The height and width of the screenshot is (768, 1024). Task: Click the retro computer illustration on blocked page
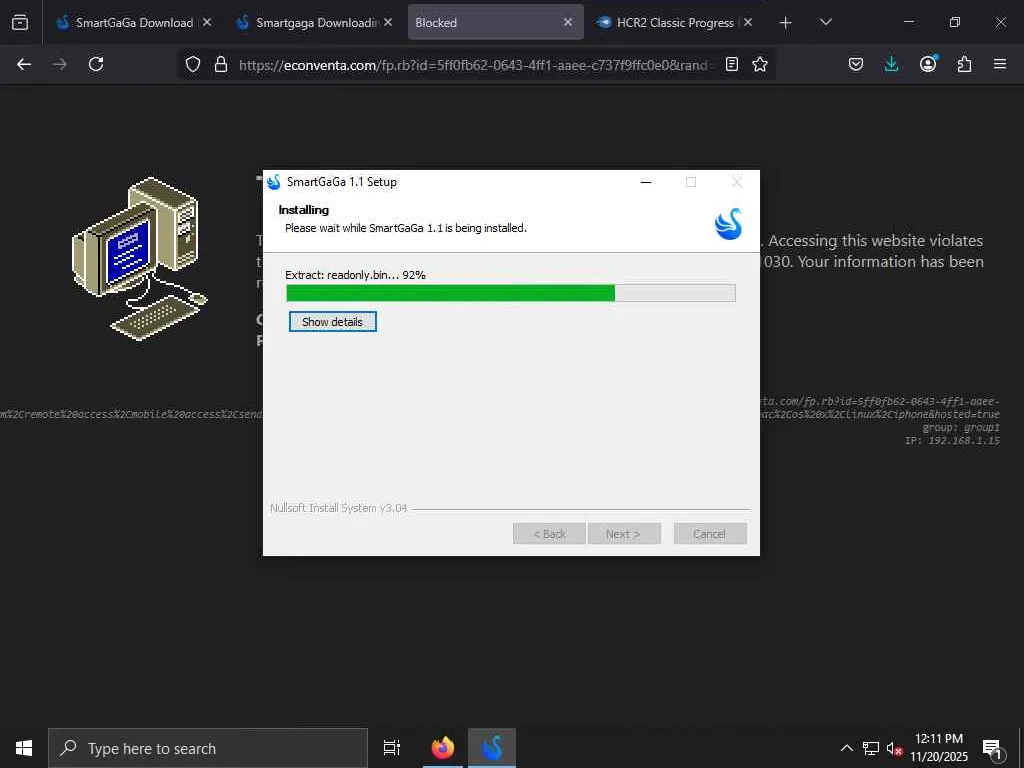(x=140, y=259)
